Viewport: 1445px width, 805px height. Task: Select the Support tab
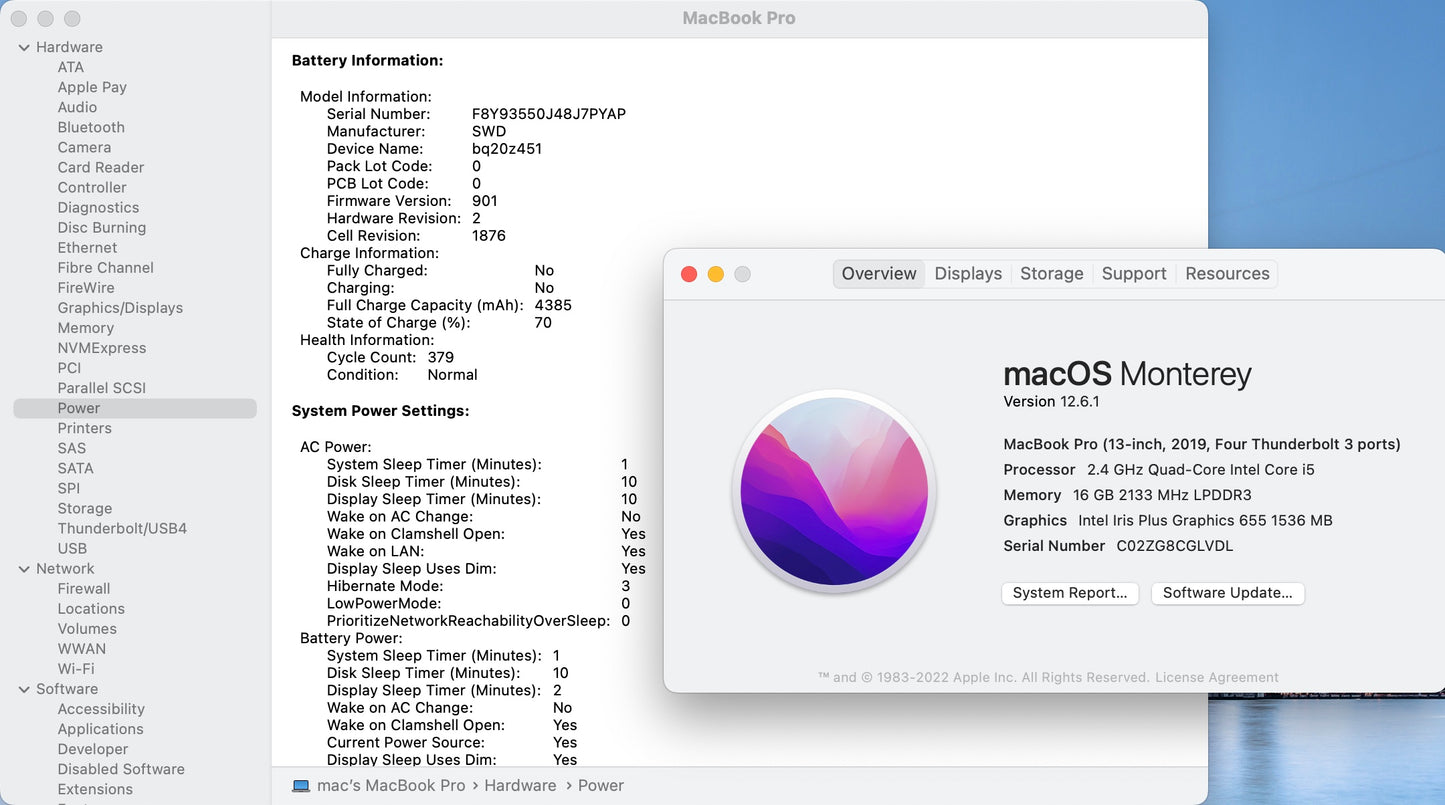pyautogui.click(x=1133, y=274)
